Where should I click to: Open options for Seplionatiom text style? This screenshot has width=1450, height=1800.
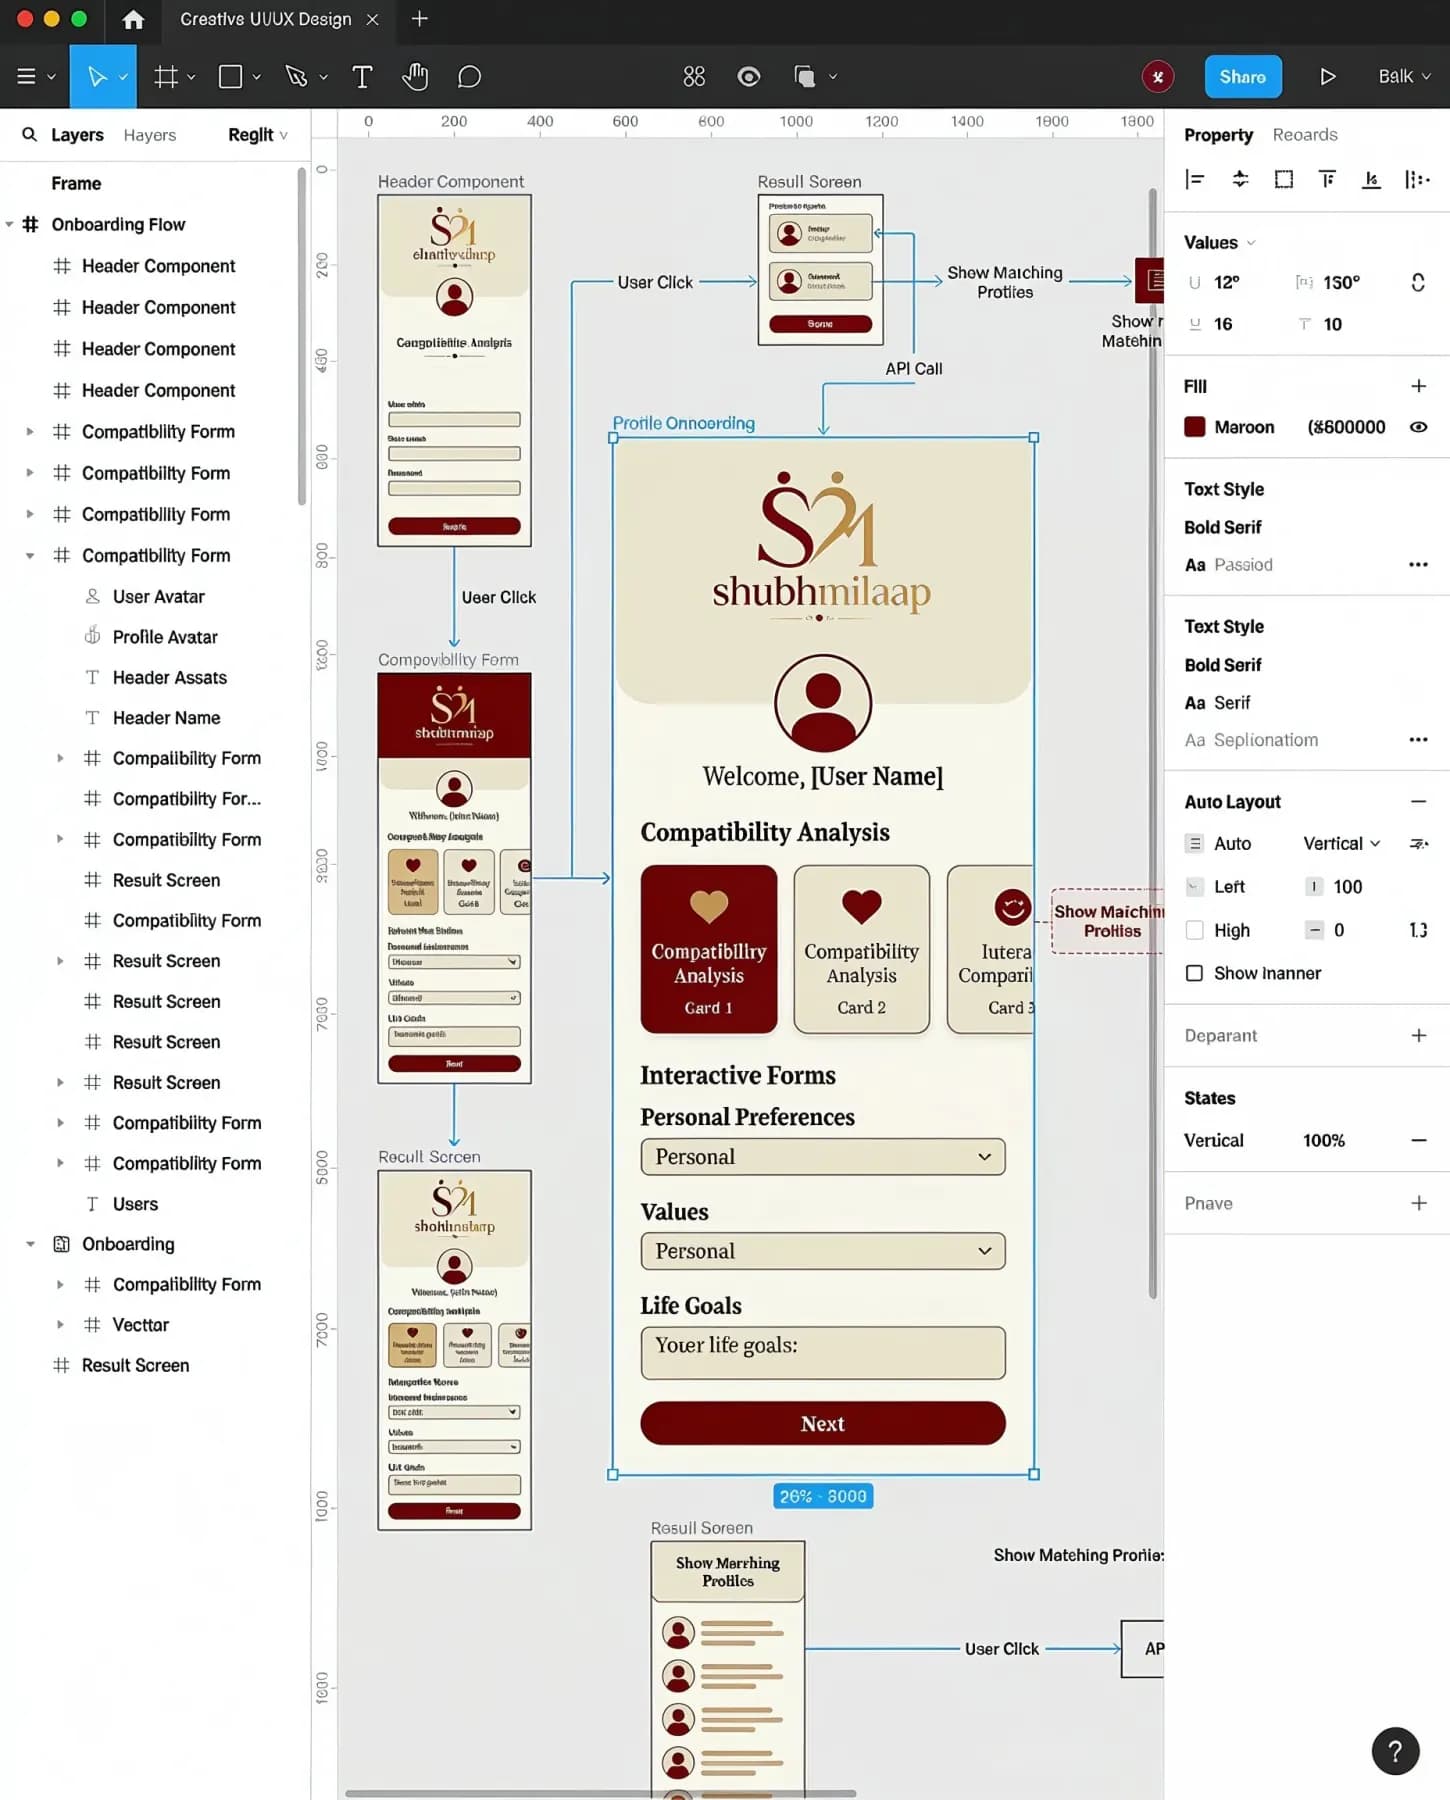click(1418, 740)
